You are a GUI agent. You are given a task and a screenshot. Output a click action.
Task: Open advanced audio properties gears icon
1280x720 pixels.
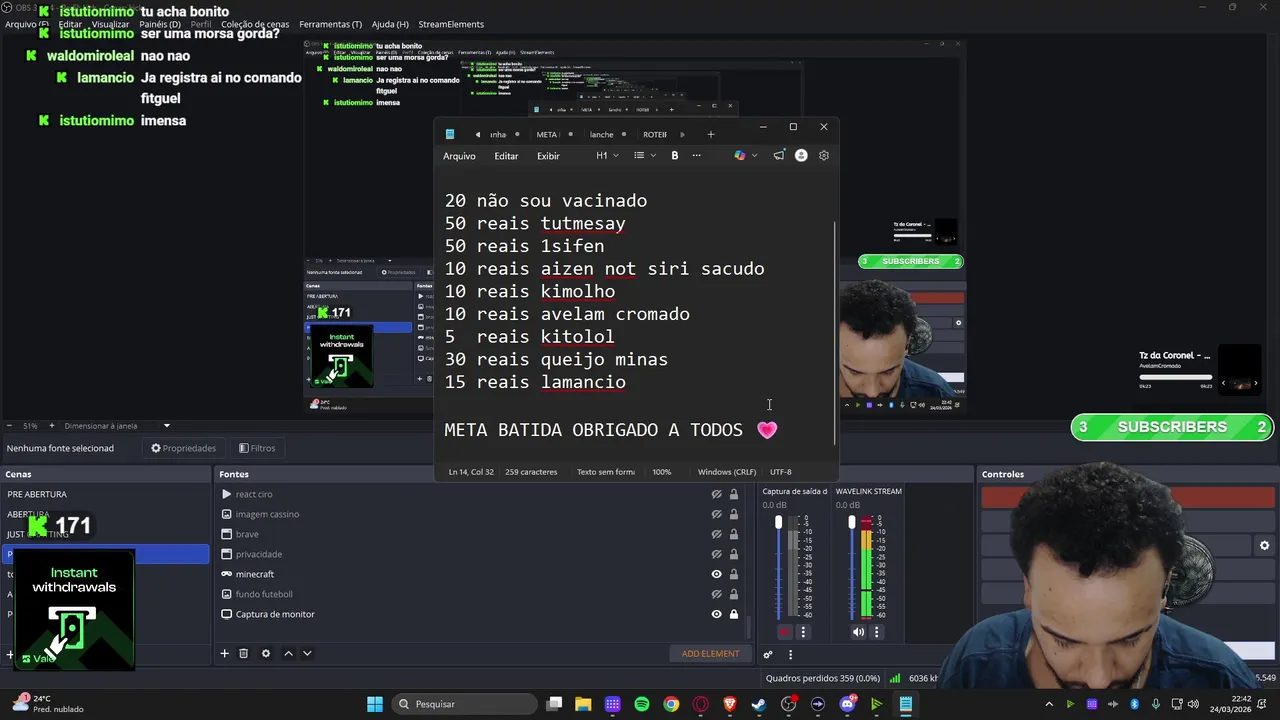click(x=768, y=655)
